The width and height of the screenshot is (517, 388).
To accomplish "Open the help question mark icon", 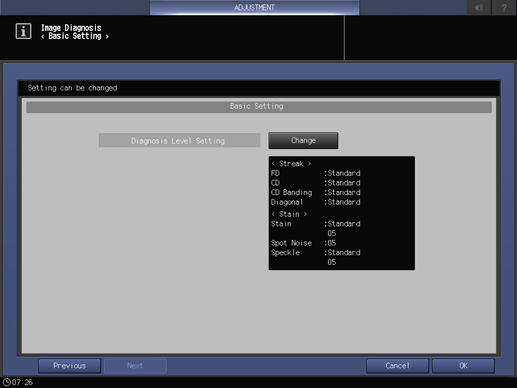I will click(504, 7).
